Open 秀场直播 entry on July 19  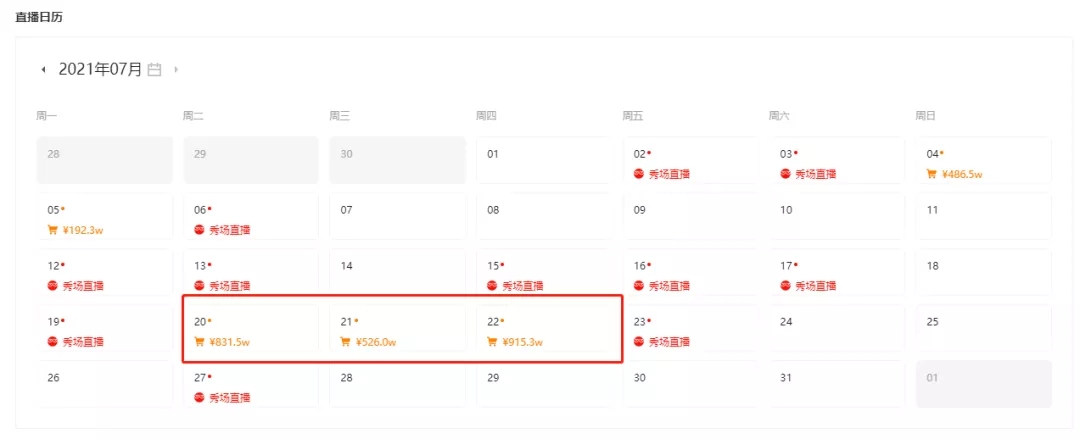83,342
